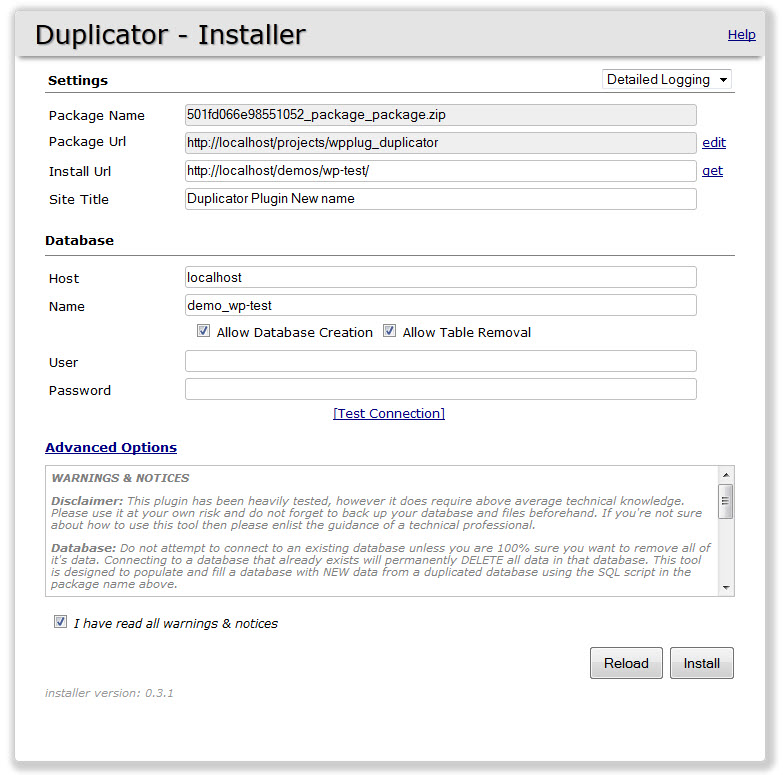783x775 pixels.
Task: Click the database Name field
Action: pos(440,305)
